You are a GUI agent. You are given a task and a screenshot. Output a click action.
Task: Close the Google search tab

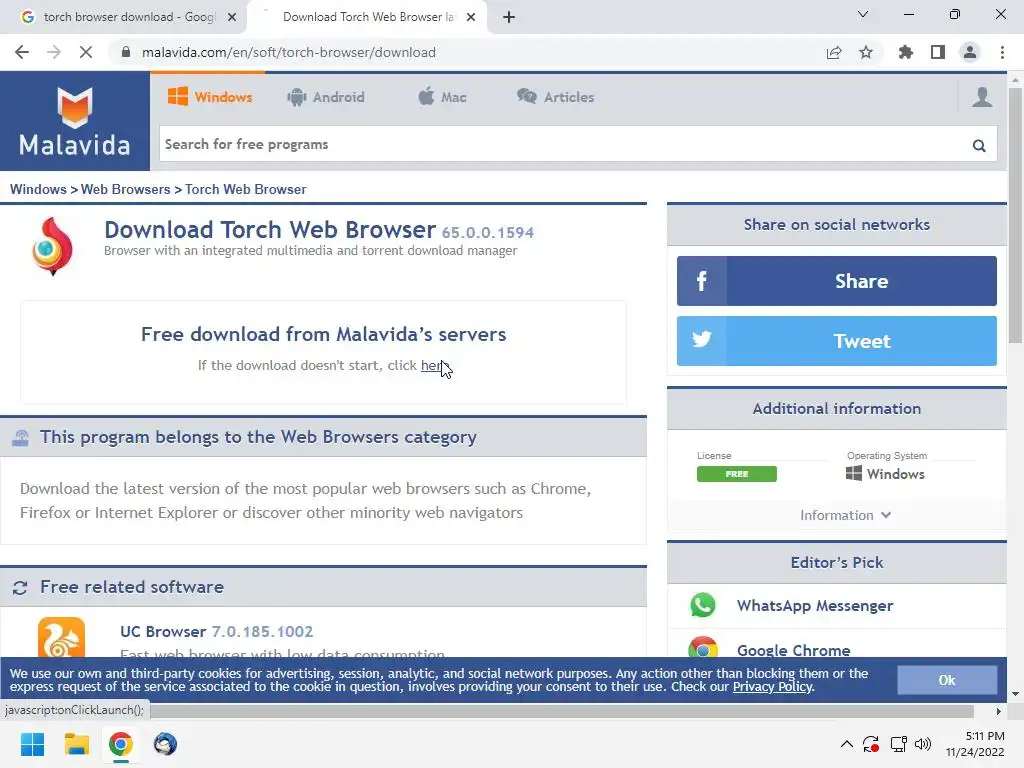[232, 17]
